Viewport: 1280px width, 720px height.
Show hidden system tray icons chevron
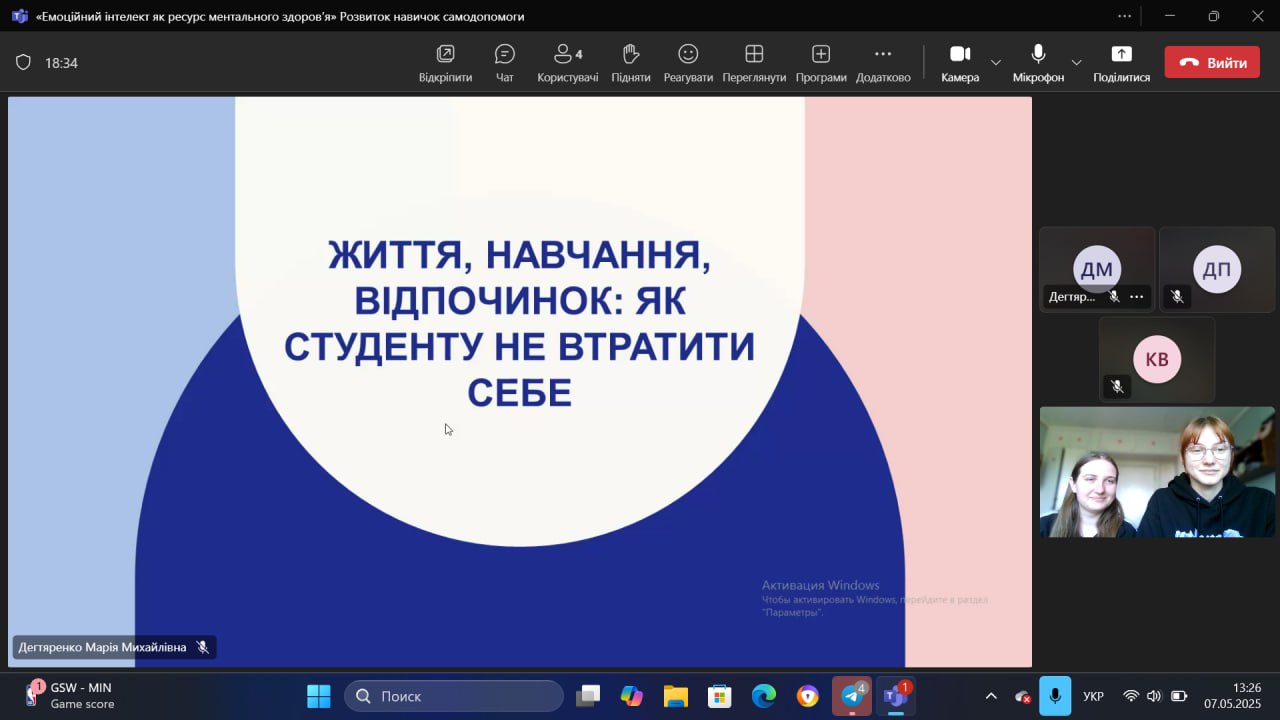(x=991, y=696)
